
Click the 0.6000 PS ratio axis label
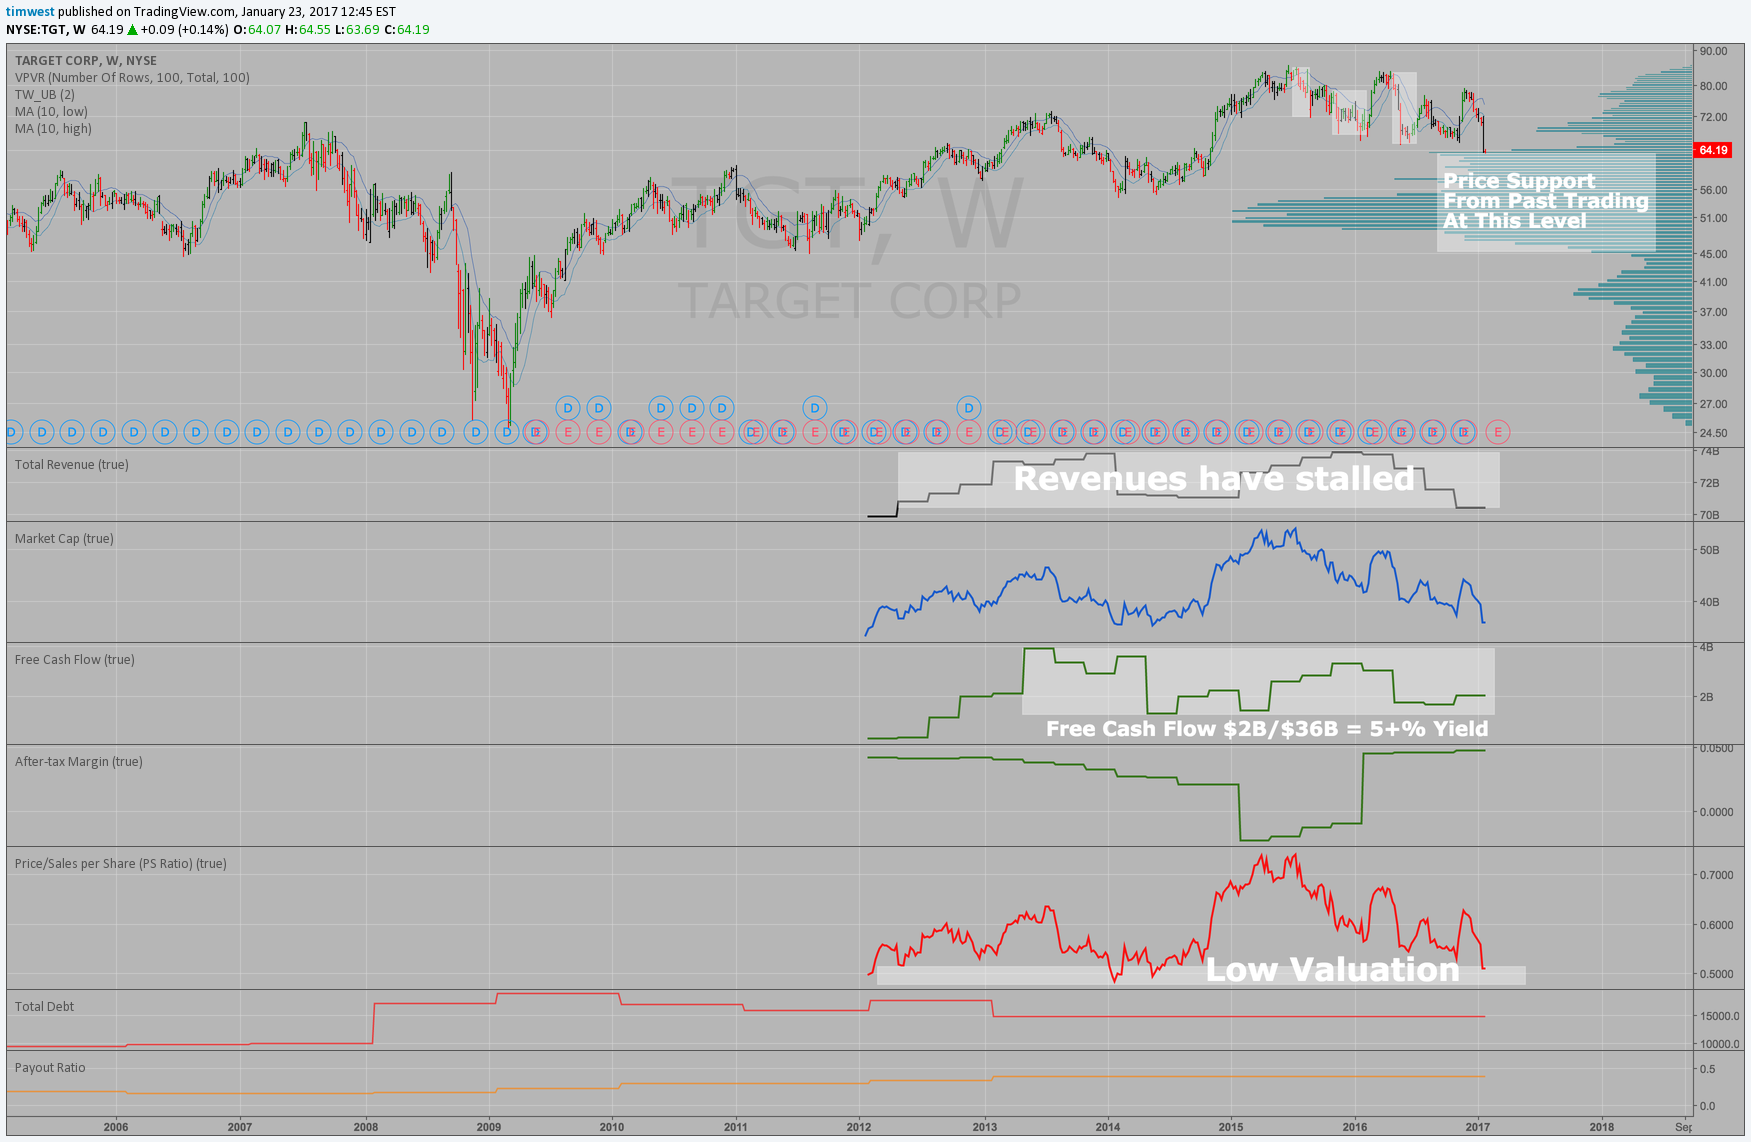tap(1717, 925)
